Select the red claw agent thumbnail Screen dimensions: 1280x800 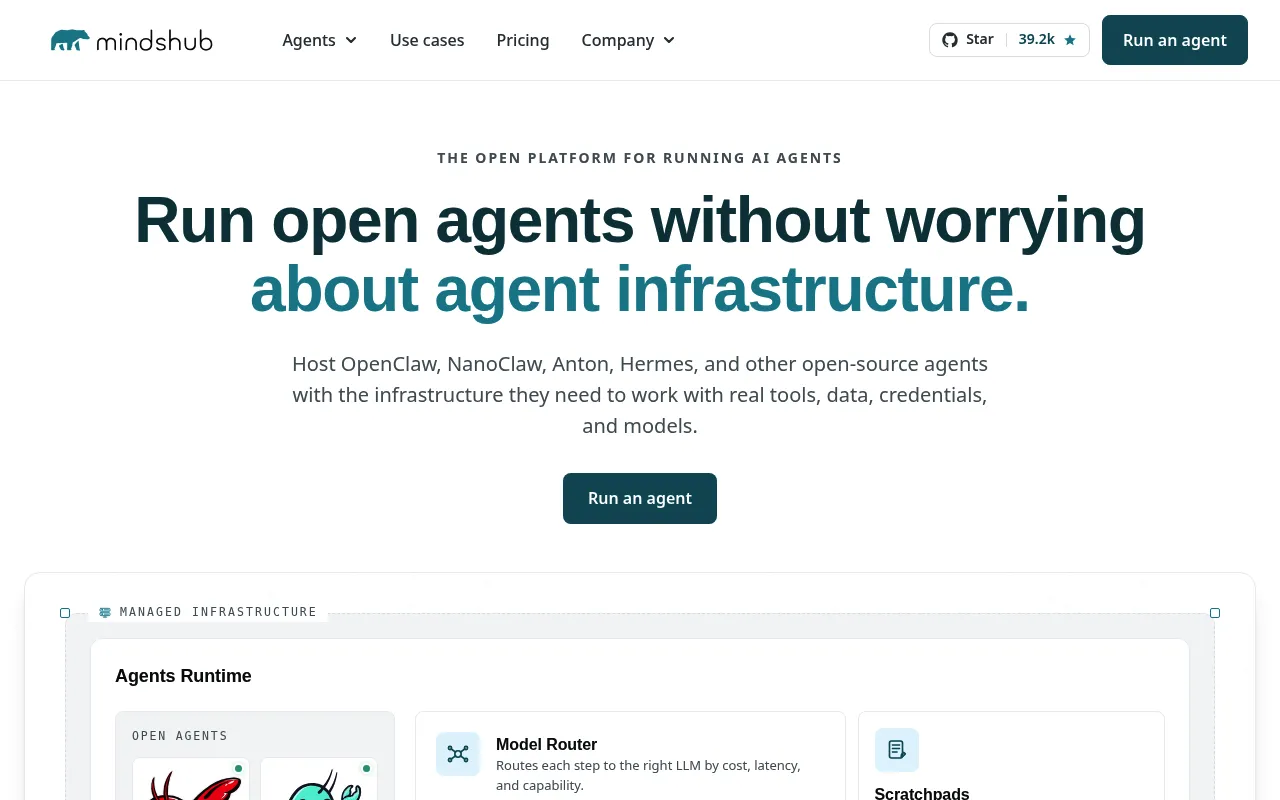coord(191,779)
